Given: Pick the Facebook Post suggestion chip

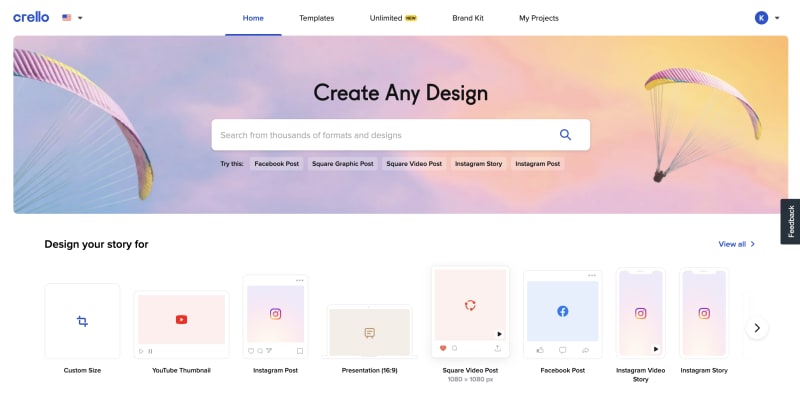Looking at the screenshot, I should point(277,164).
